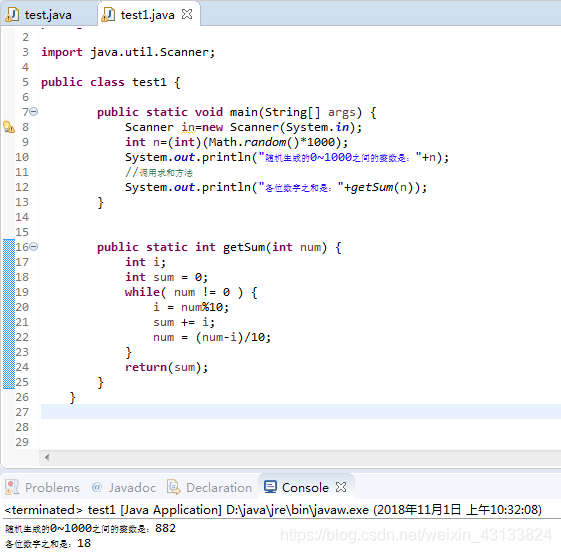Click underlined variable 'in' on line 8
Screen dimensions: 561x553
coord(188,127)
